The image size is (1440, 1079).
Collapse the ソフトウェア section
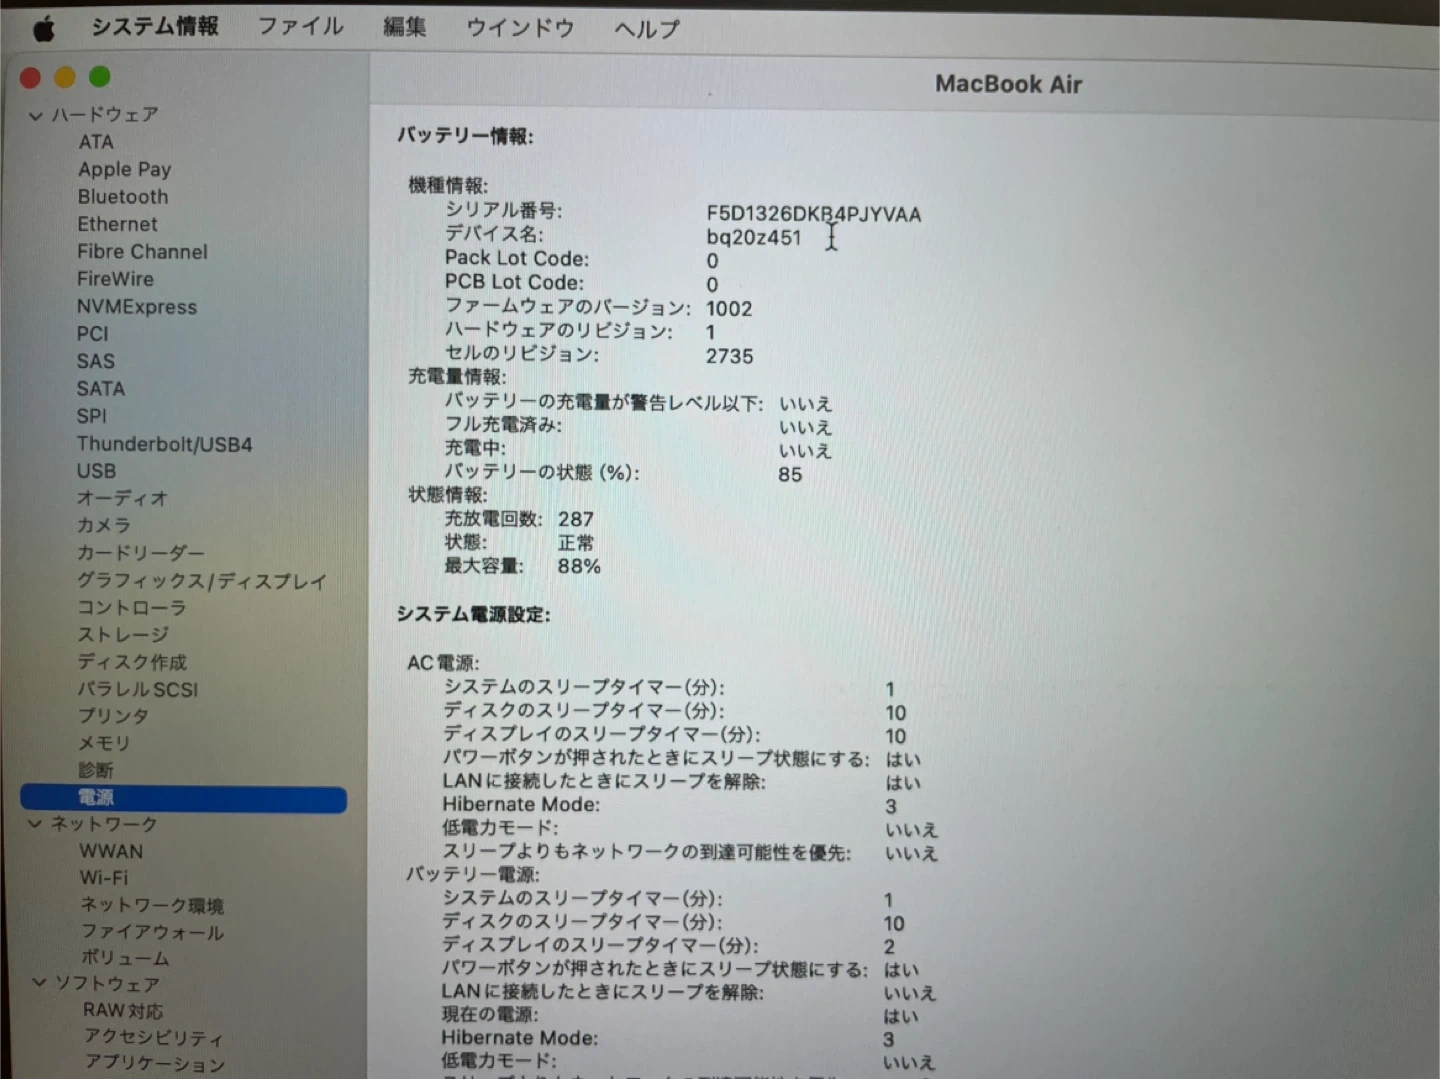tap(40, 983)
